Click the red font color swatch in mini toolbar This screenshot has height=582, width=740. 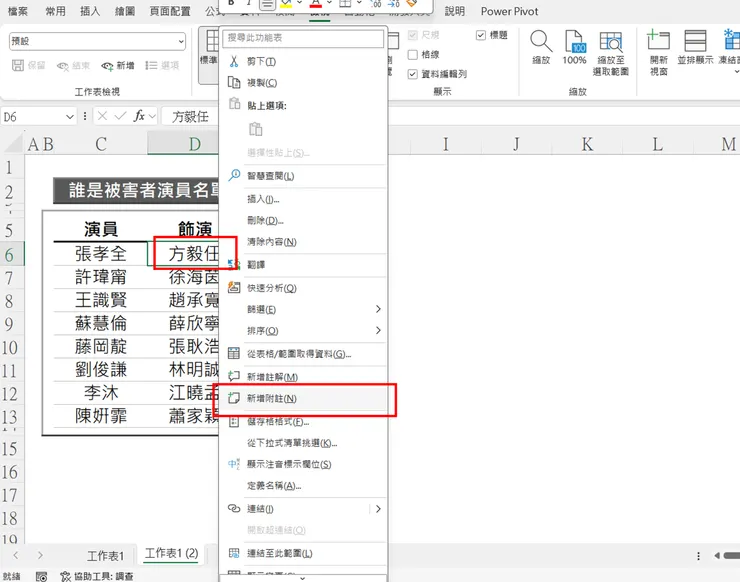pyautogui.click(x=316, y=3)
